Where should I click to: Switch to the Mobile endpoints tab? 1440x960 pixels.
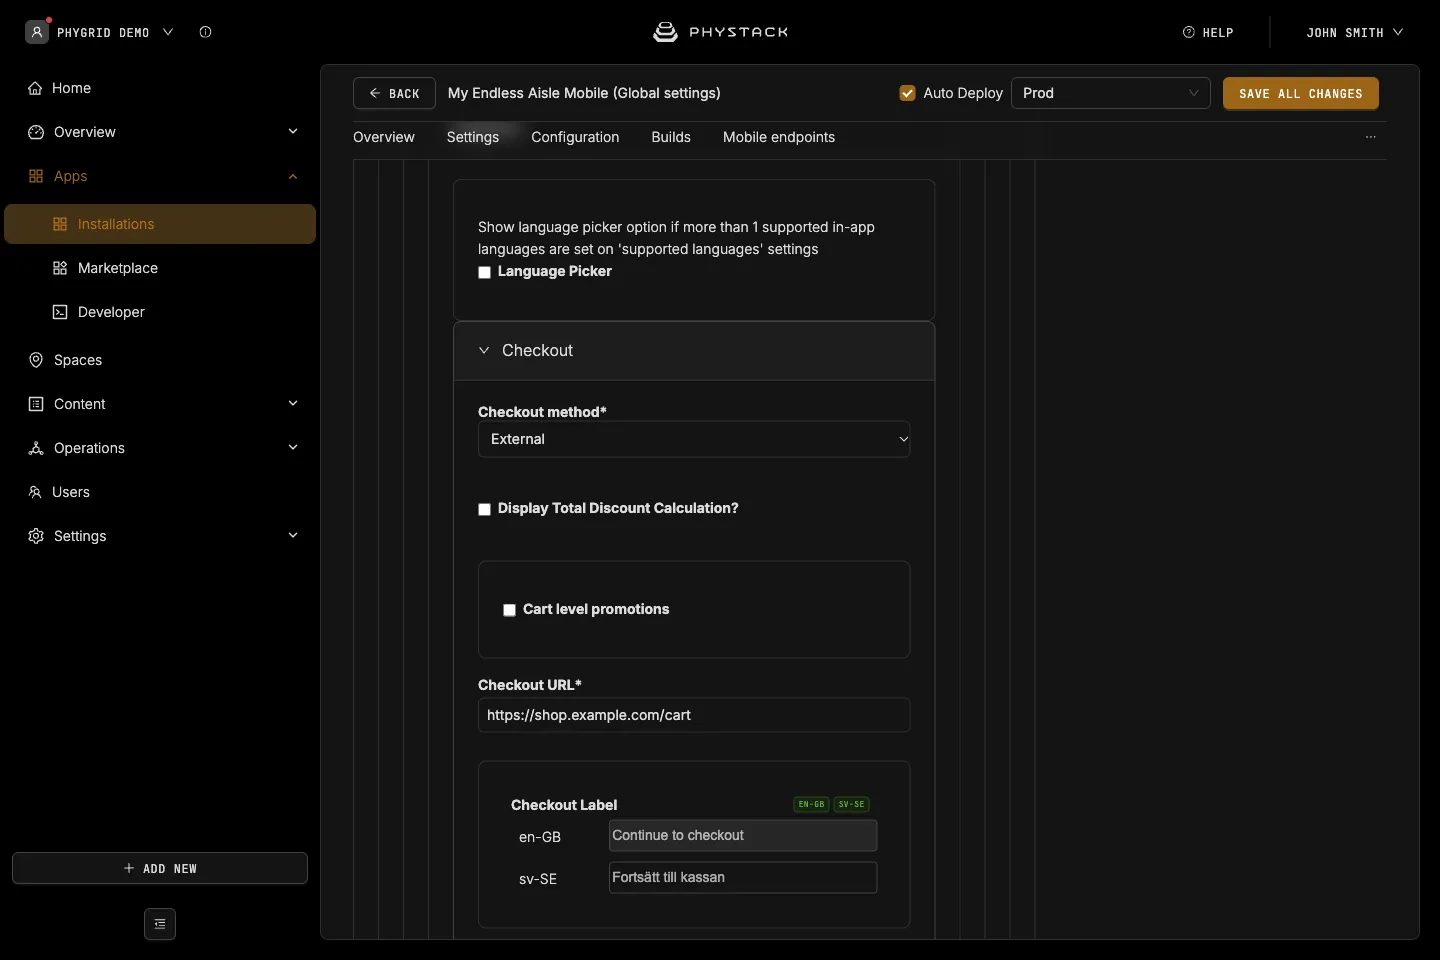click(x=779, y=137)
